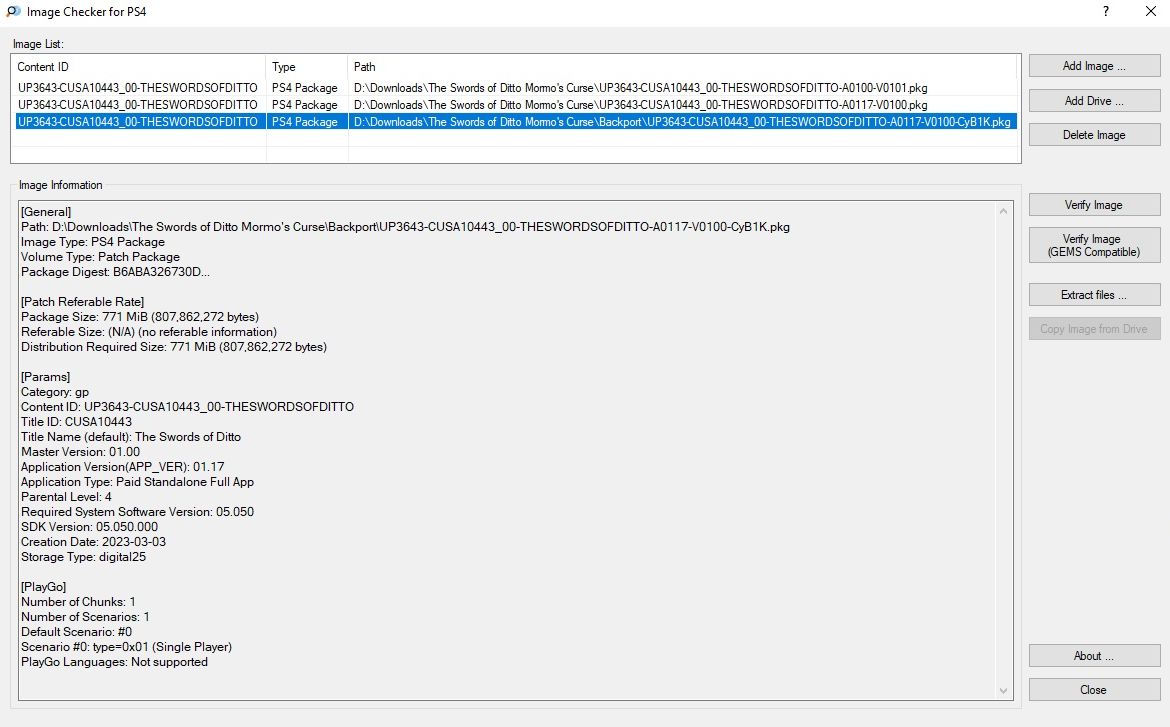
Task: Sort list by Type column header
Action: (x=307, y=67)
